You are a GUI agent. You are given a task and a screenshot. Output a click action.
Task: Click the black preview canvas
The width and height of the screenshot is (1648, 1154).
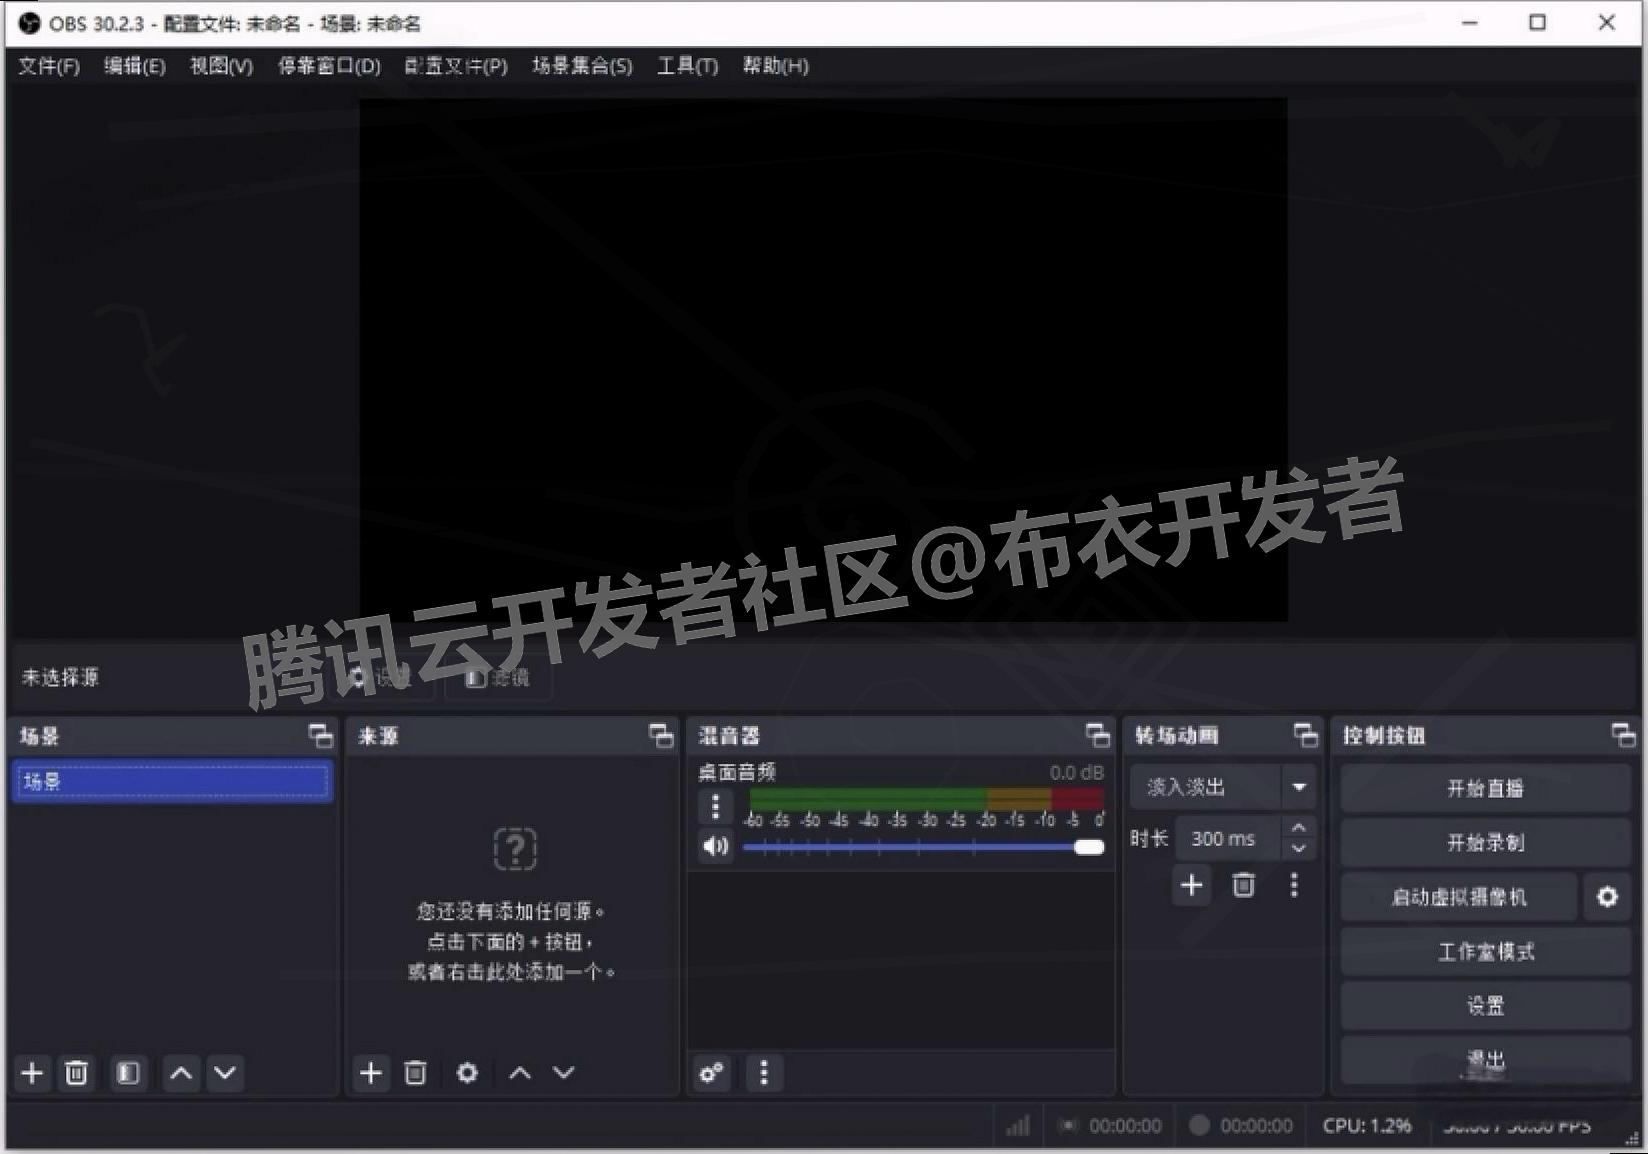(823, 360)
